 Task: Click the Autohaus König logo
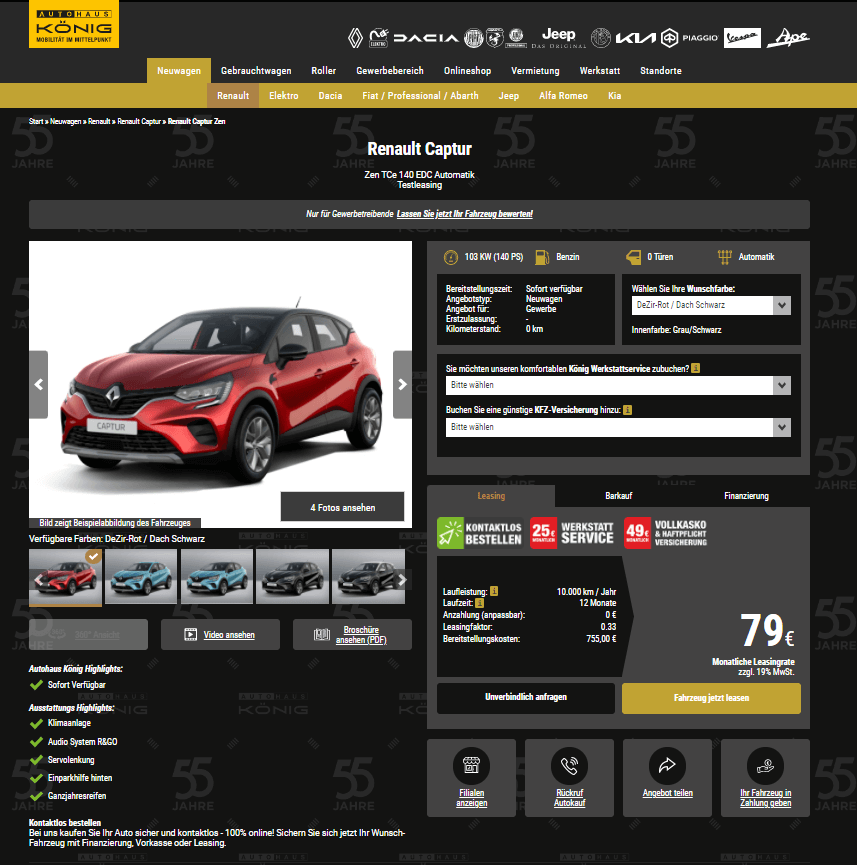coord(74,24)
